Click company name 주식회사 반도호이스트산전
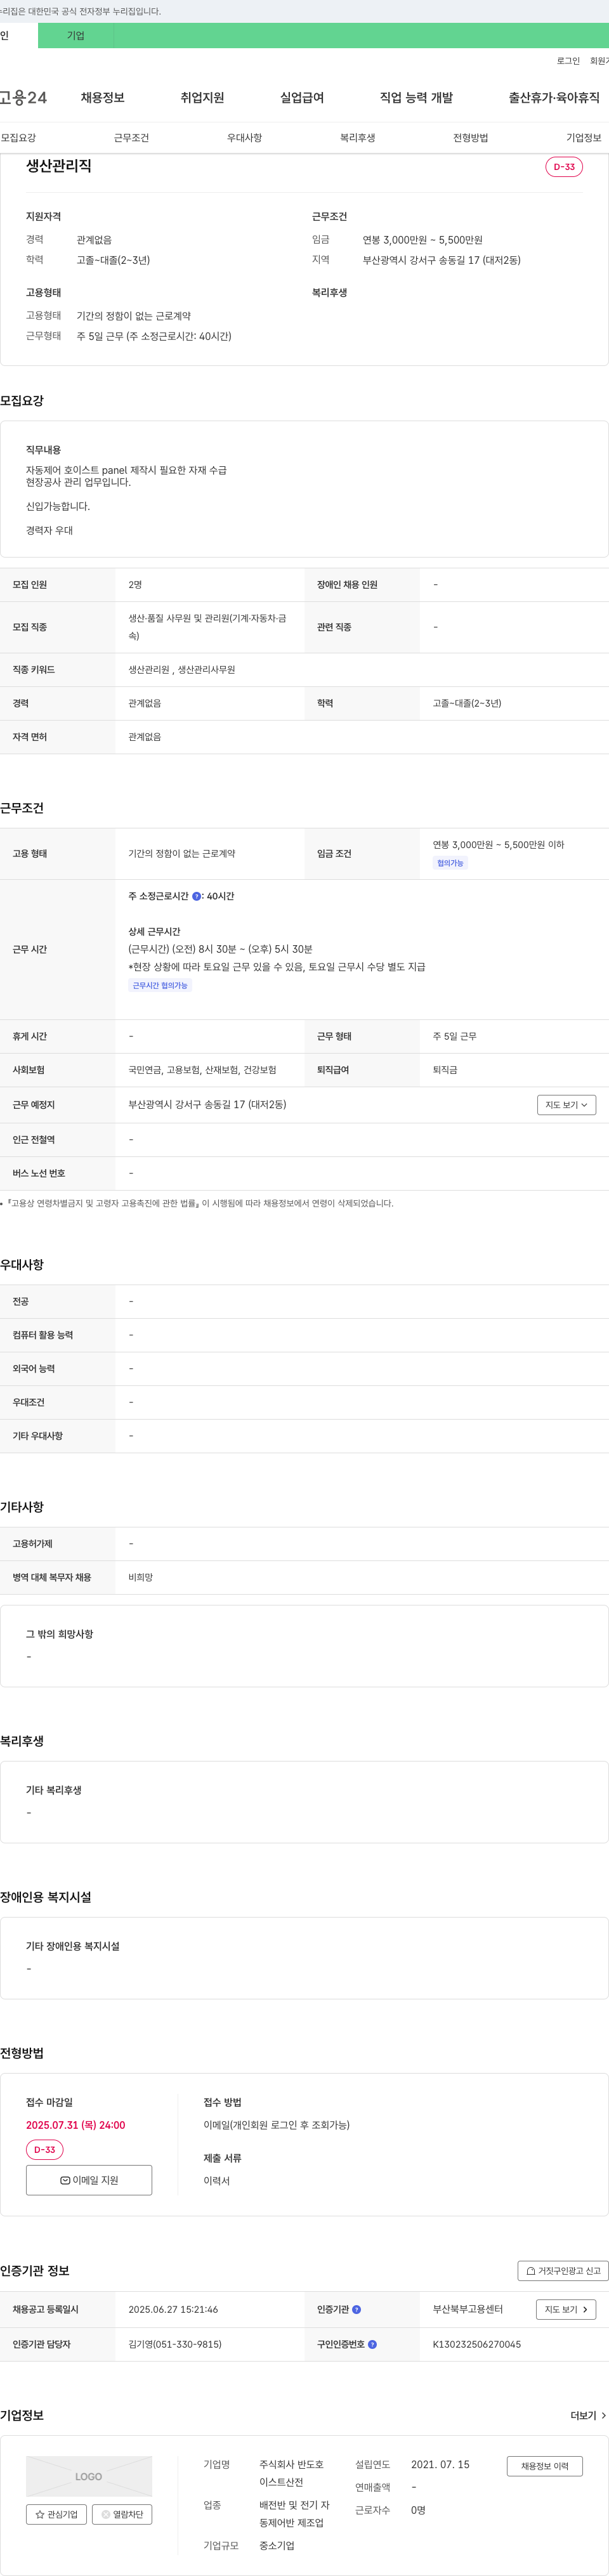This screenshot has width=609, height=2576. tap(292, 2473)
